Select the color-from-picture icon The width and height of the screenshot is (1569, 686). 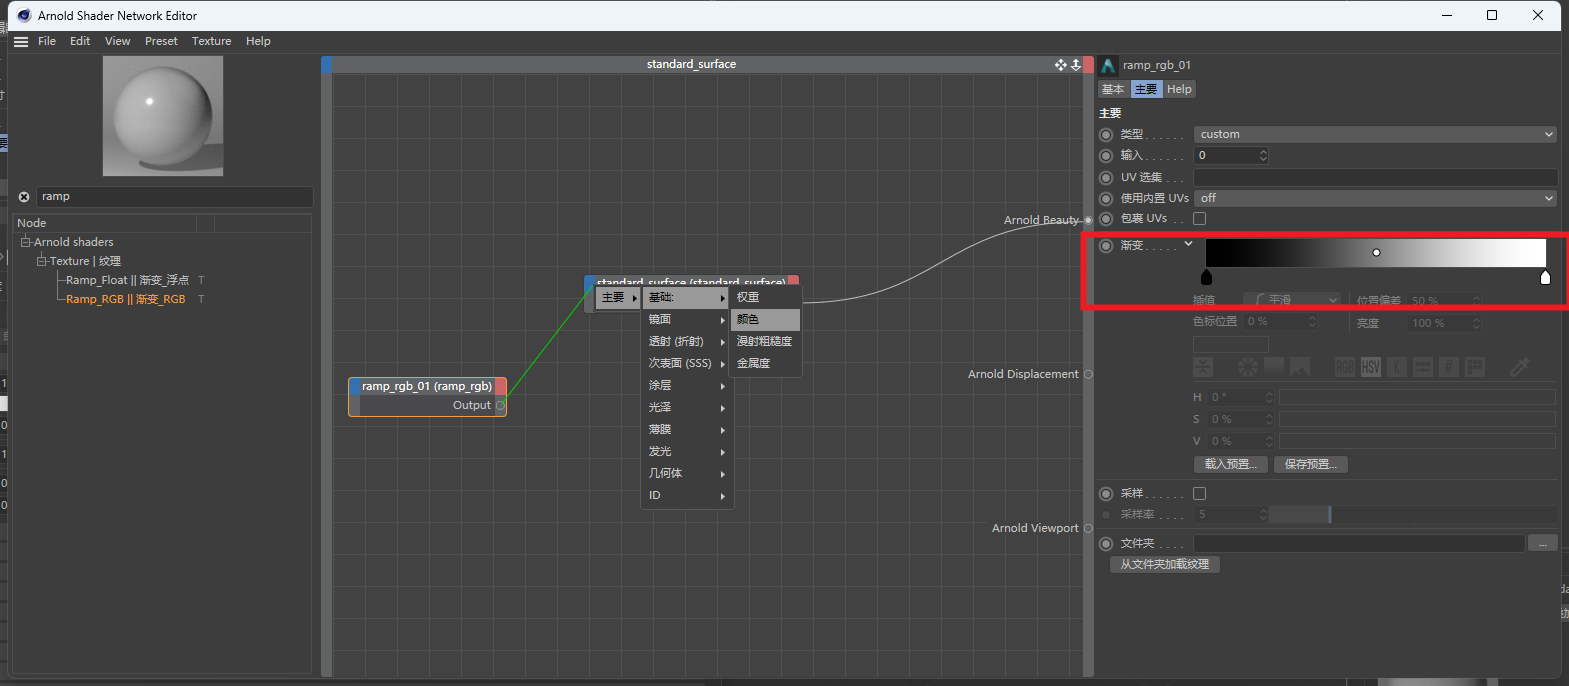coord(1300,367)
